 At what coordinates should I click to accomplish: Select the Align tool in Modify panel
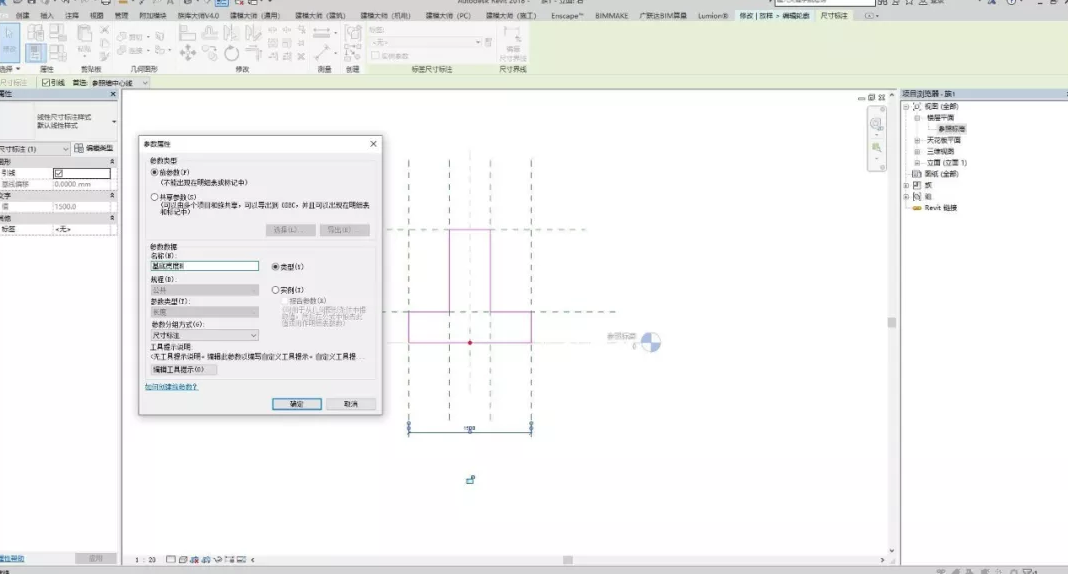tap(187, 33)
